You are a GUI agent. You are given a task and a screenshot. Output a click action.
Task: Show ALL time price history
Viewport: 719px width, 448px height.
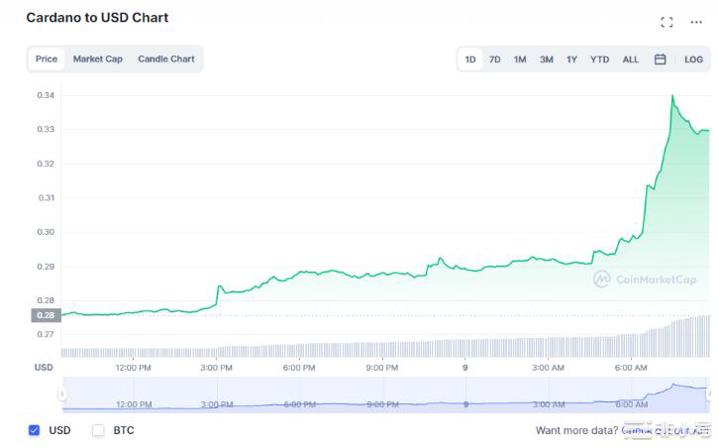click(x=630, y=60)
